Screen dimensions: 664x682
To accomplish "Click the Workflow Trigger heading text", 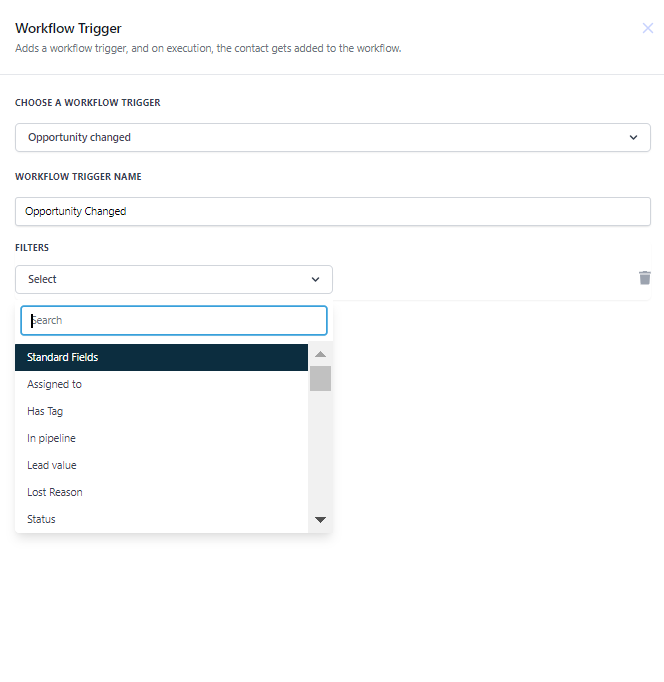I will tap(68, 28).
